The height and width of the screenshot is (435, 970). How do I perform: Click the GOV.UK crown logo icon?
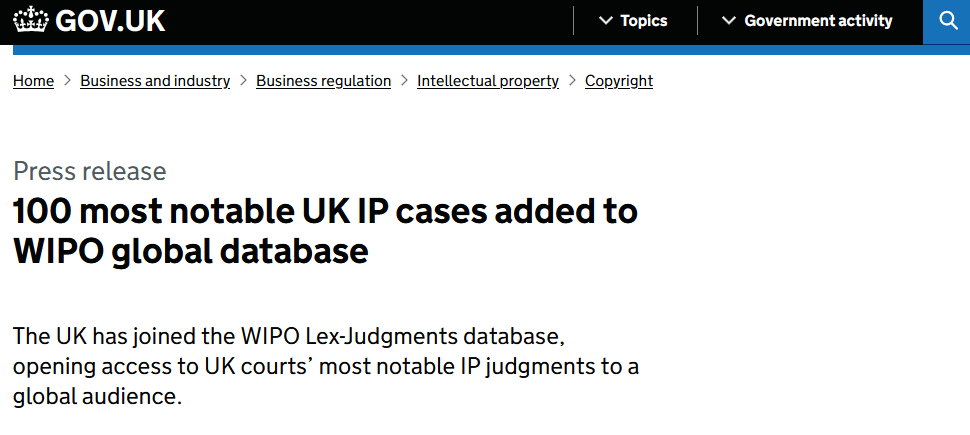coord(31,21)
